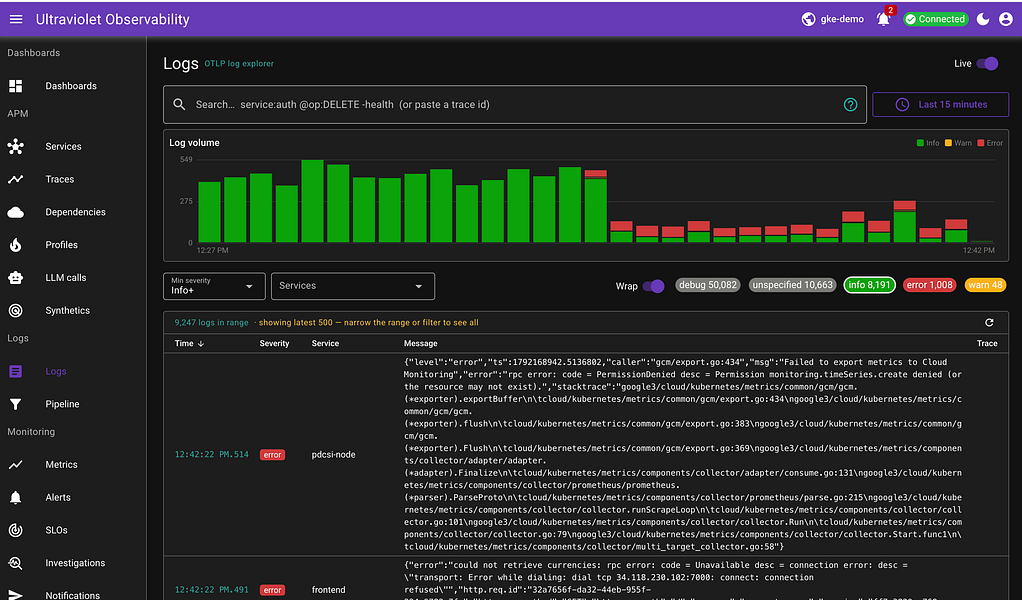Viewport: 1022px width, 600px height.
Task: Click the Connected status badge
Action: coord(936,20)
